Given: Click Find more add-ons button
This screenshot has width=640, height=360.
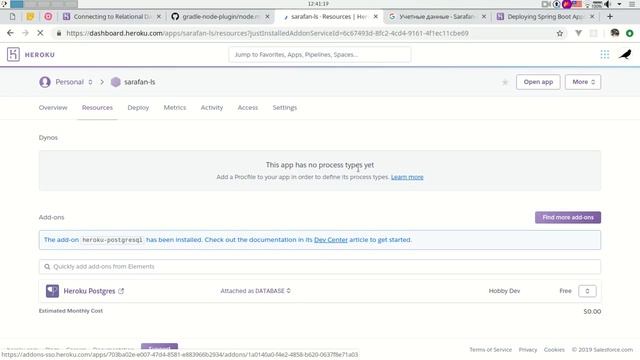Looking at the screenshot, I should [x=568, y=218].
